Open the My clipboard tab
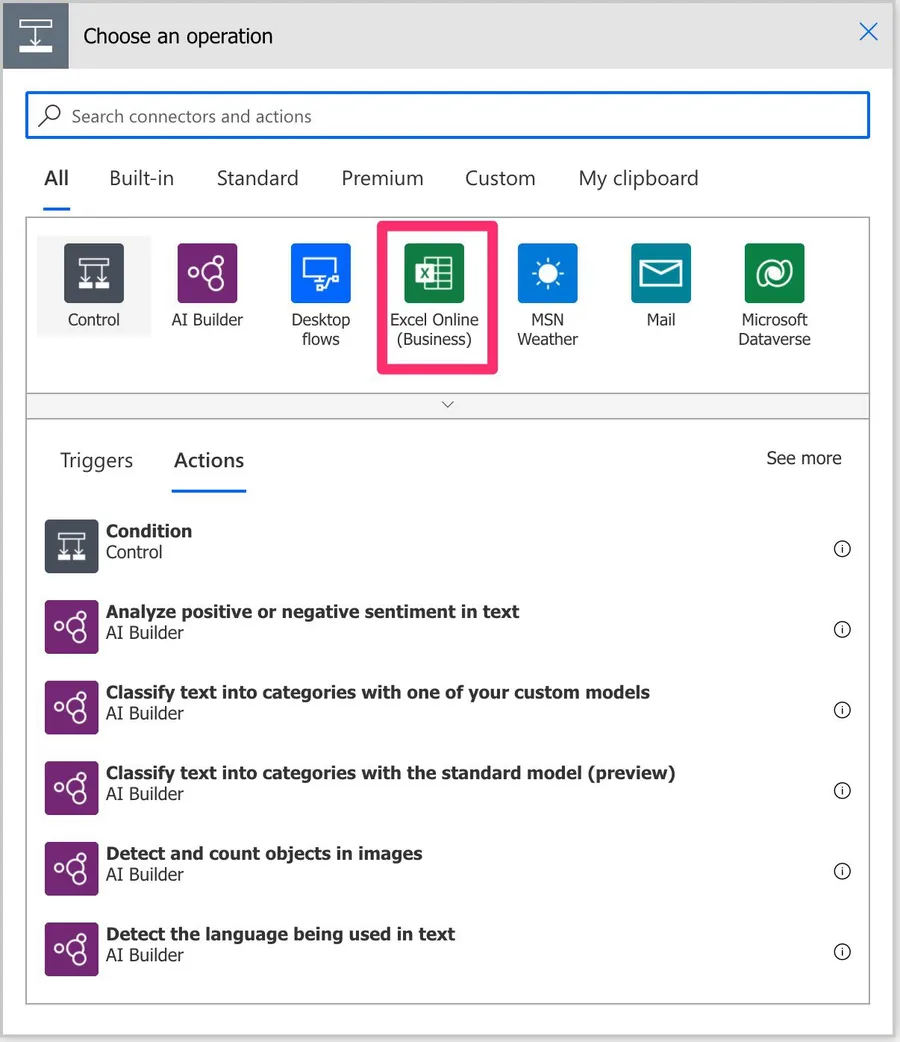900x1042 pixels. tap(638, 179)
